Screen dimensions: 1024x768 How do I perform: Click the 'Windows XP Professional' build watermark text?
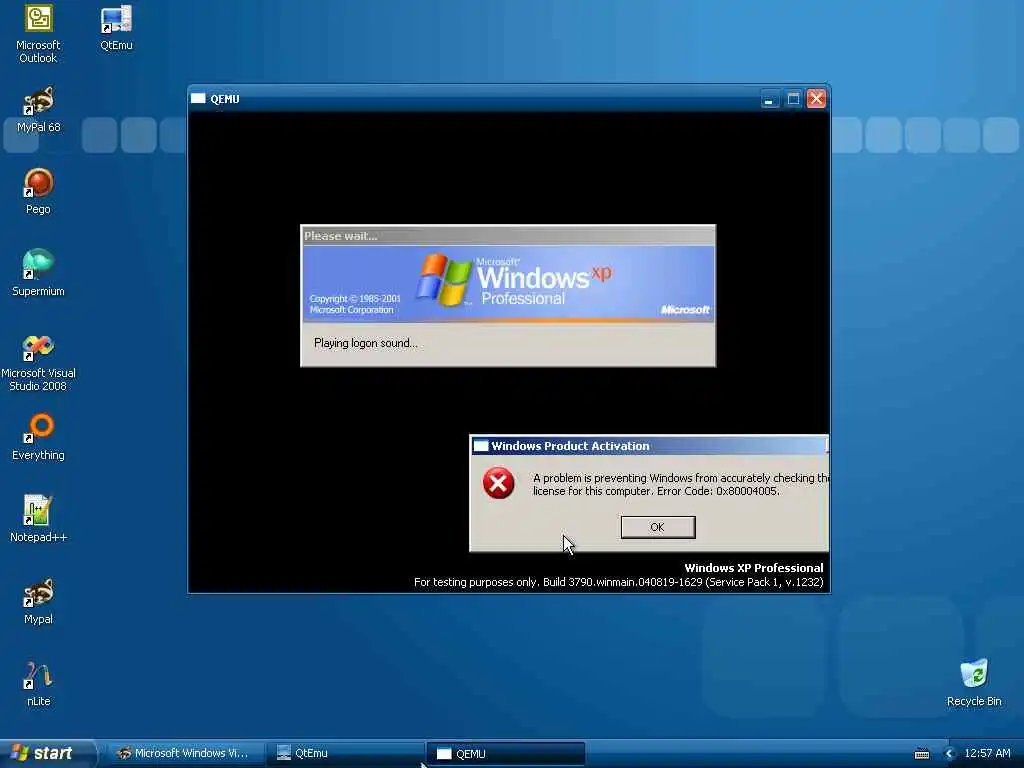[754, 568]
